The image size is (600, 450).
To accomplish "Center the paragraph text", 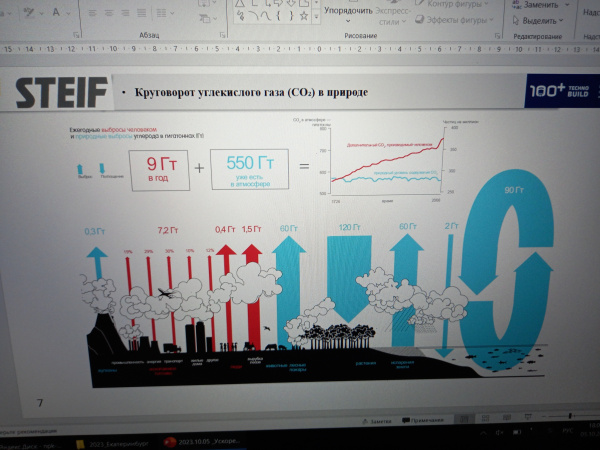I will [109, 13].
